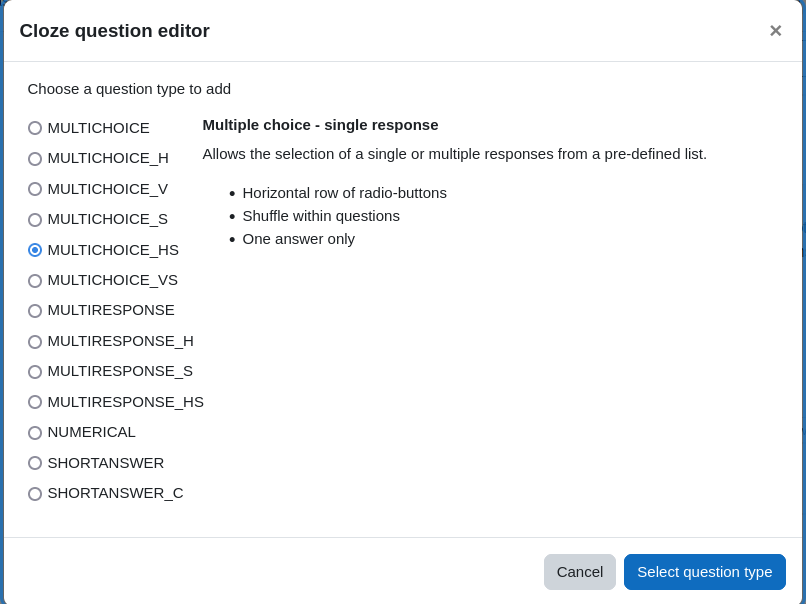Confirm with Select question type button
Viewport: 806px width, 604px height.
tap(705, 572)
